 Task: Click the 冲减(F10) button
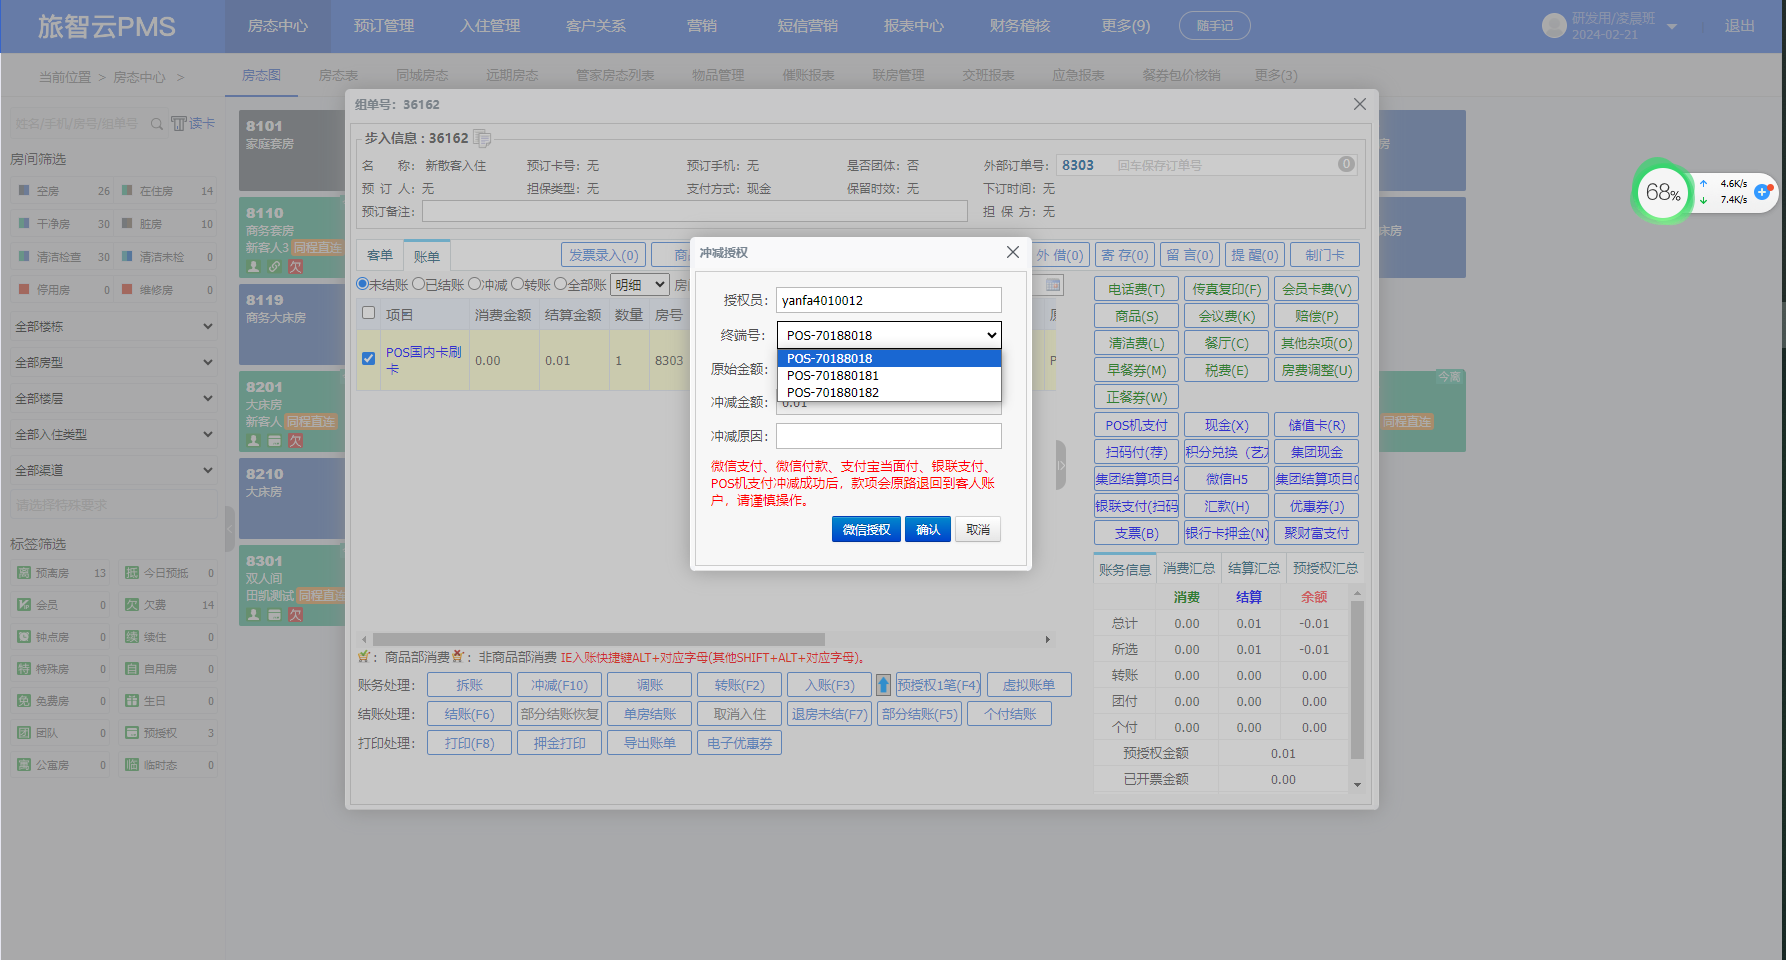pyautogui.click(x=559, y=685)
